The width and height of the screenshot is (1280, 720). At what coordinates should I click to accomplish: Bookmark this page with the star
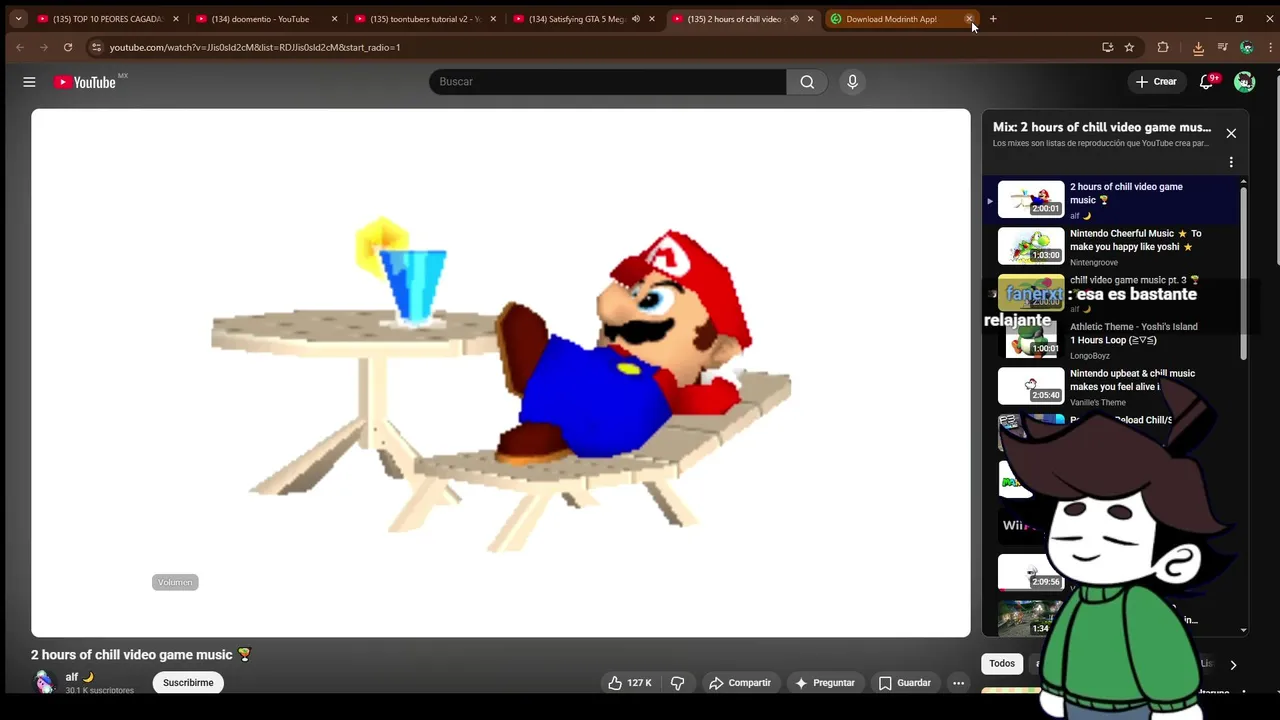tap(1129, 47)
